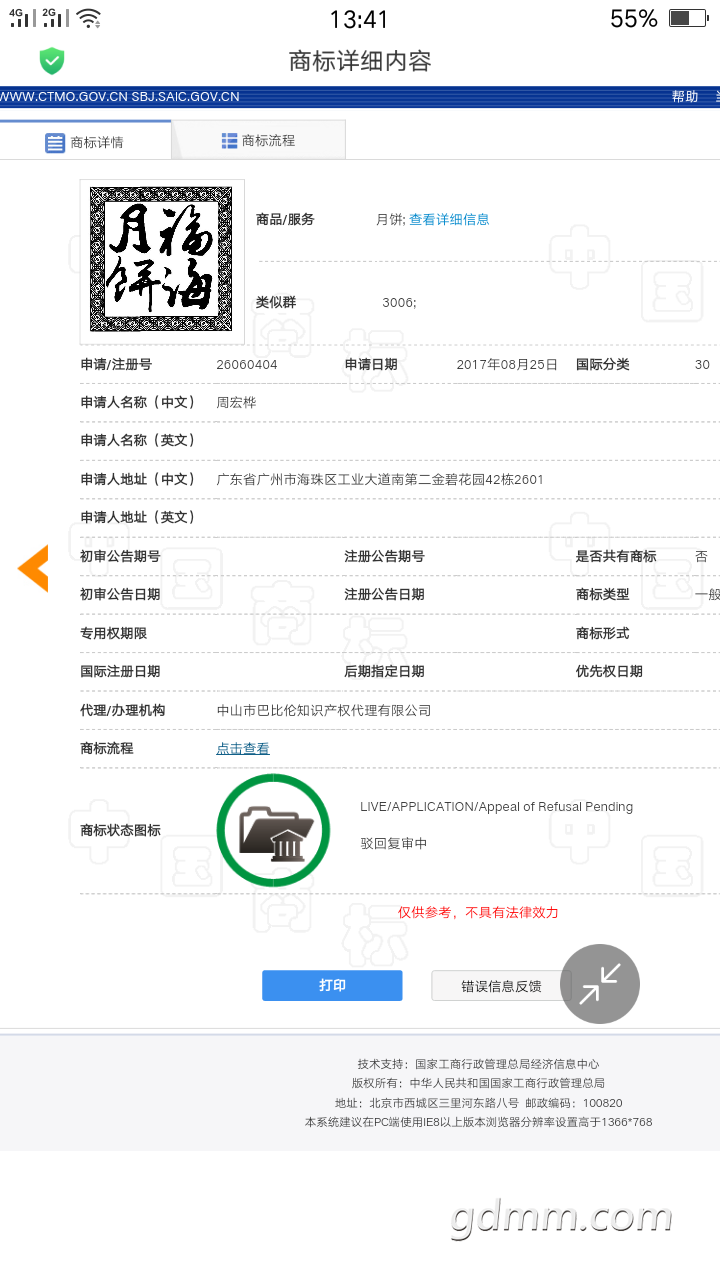
Task: Click the blue 打印 button
Action: [332, 985]
